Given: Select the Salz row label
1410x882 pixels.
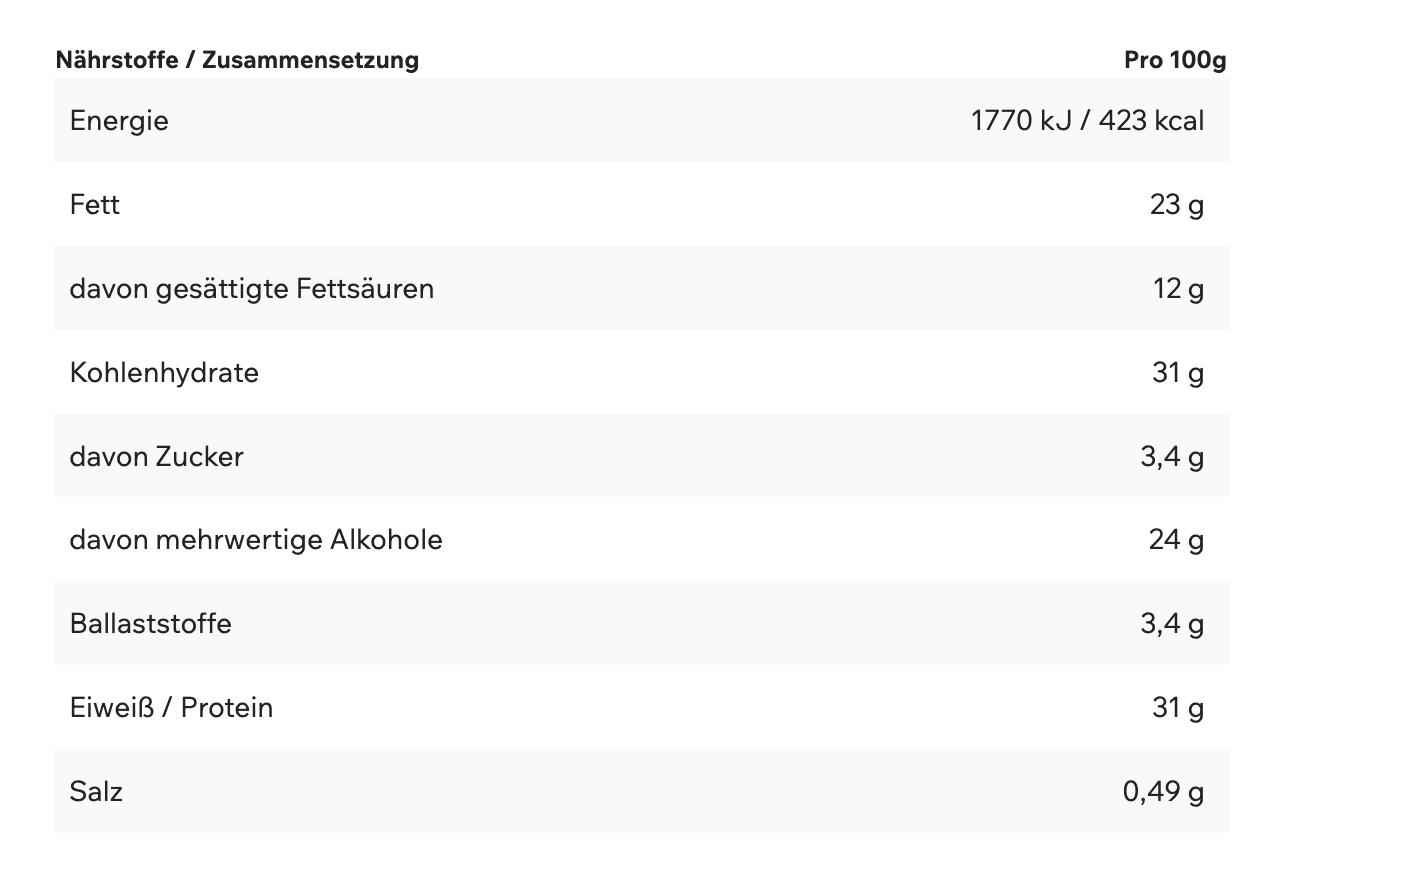Looking at the screenshot, I should [96, 792].
